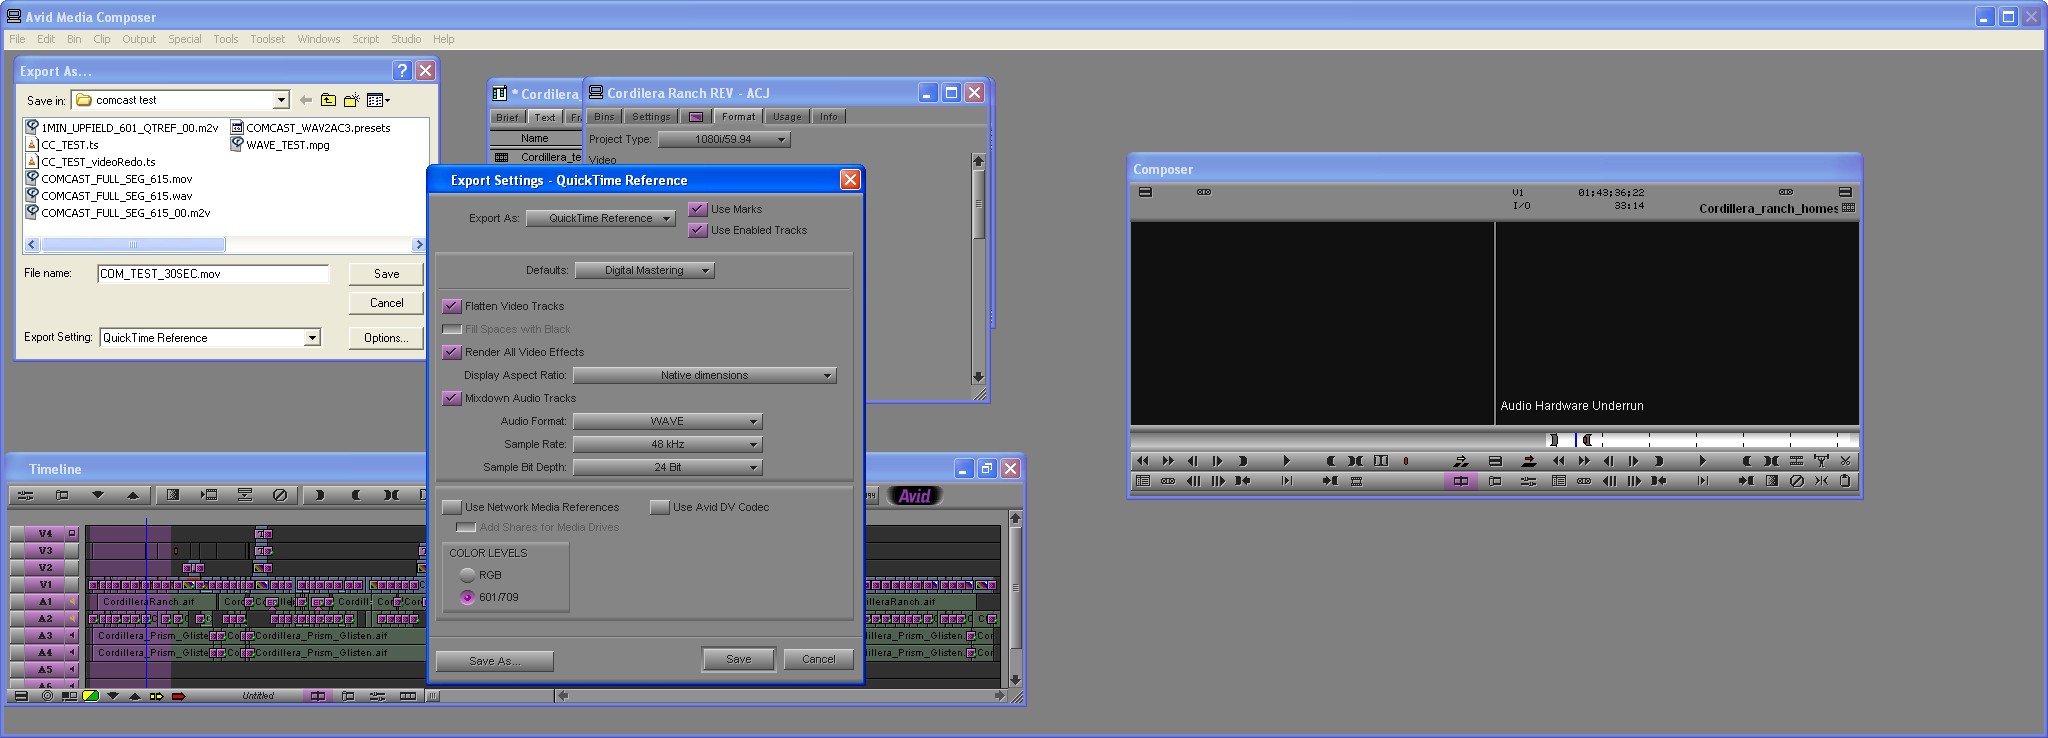
Task: Toggle Render All Video Effects checkbox
Action: pos(452,352)
